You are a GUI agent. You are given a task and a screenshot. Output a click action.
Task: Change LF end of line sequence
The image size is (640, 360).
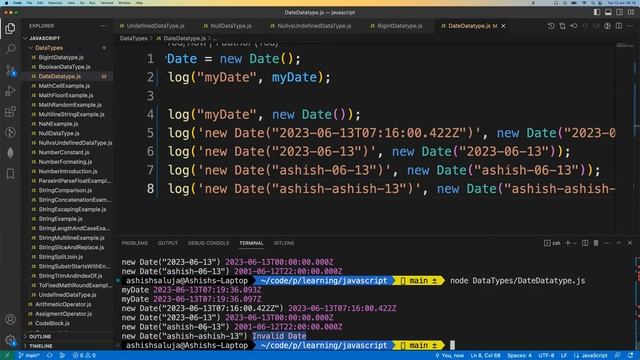coord(564,356)
